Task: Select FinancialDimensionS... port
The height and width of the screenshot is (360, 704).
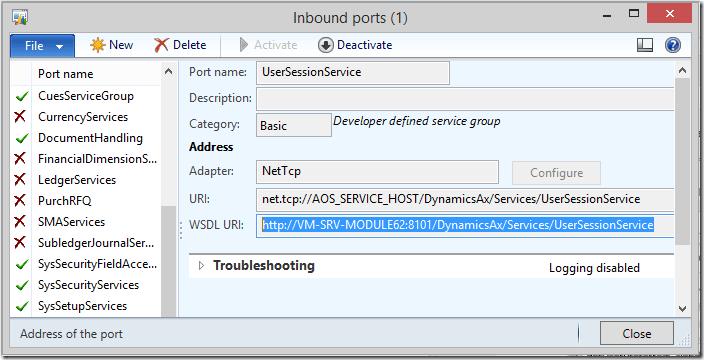Action: tap(97, 159)
